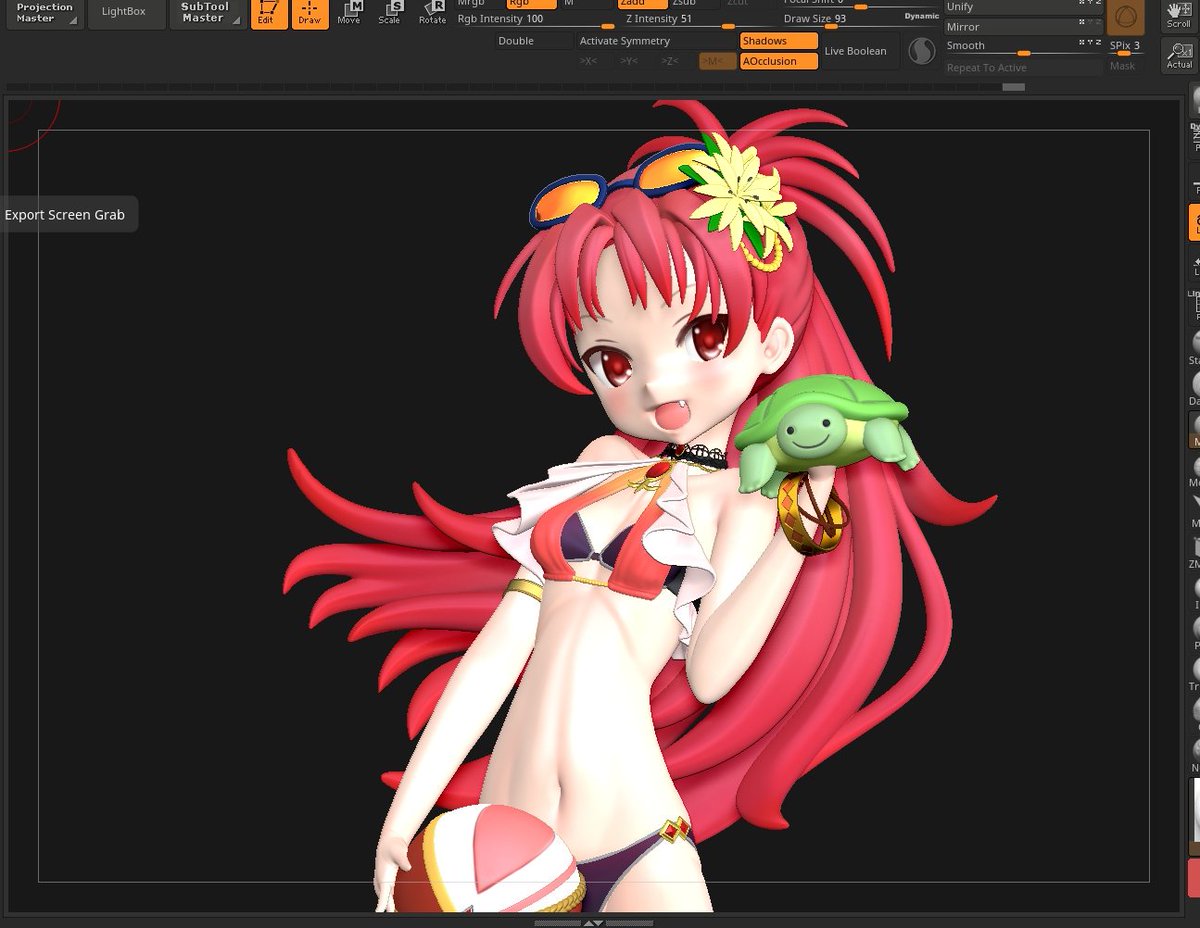
Task: Open the Projection Master plugin menu
Action: point(44,13)
